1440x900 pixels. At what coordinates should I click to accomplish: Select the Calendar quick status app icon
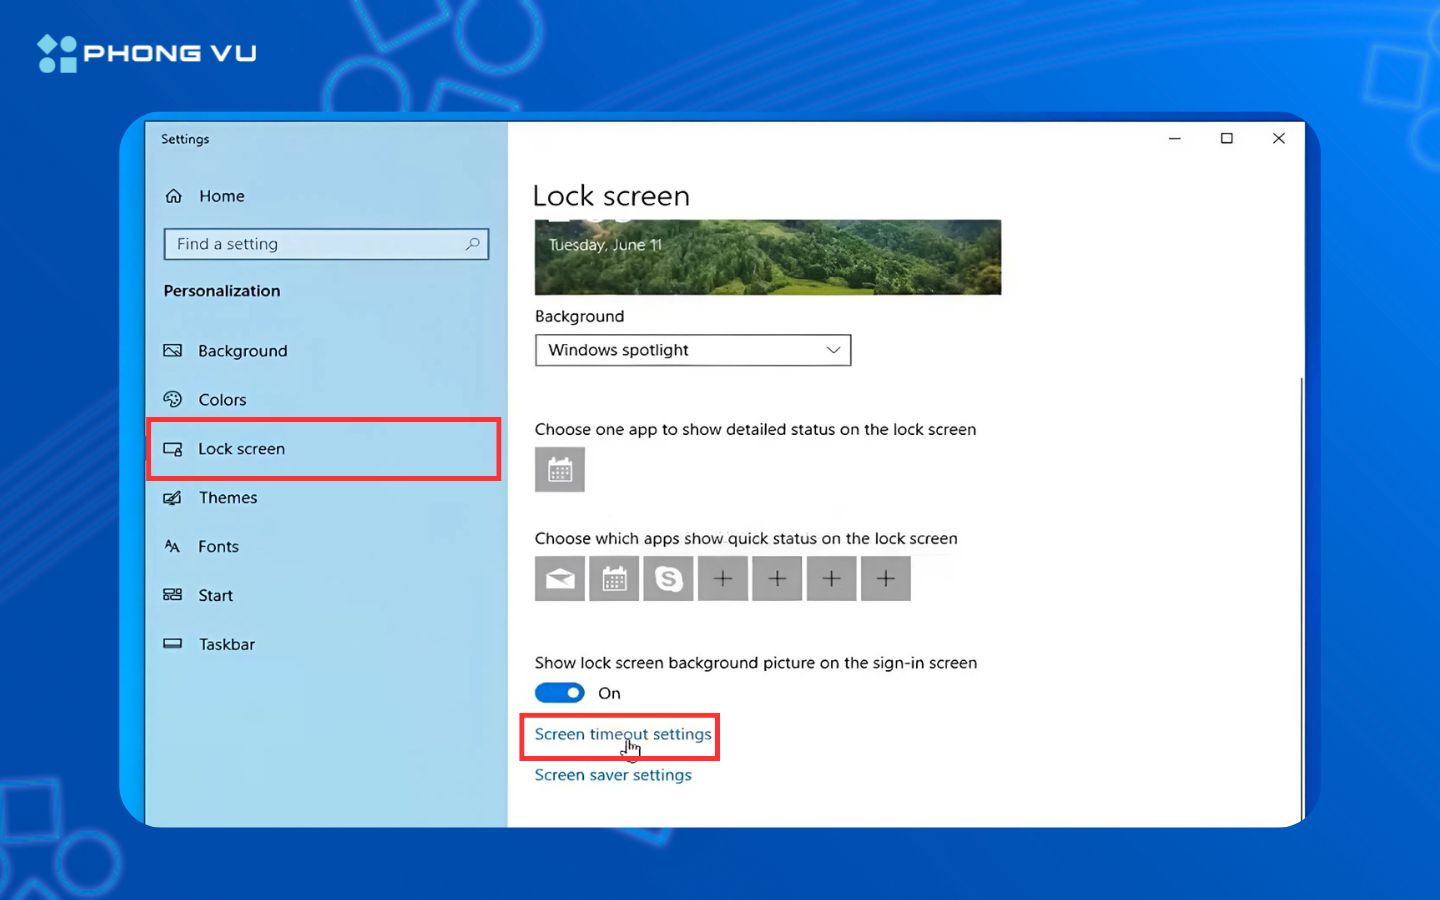[x=613, y=578]
